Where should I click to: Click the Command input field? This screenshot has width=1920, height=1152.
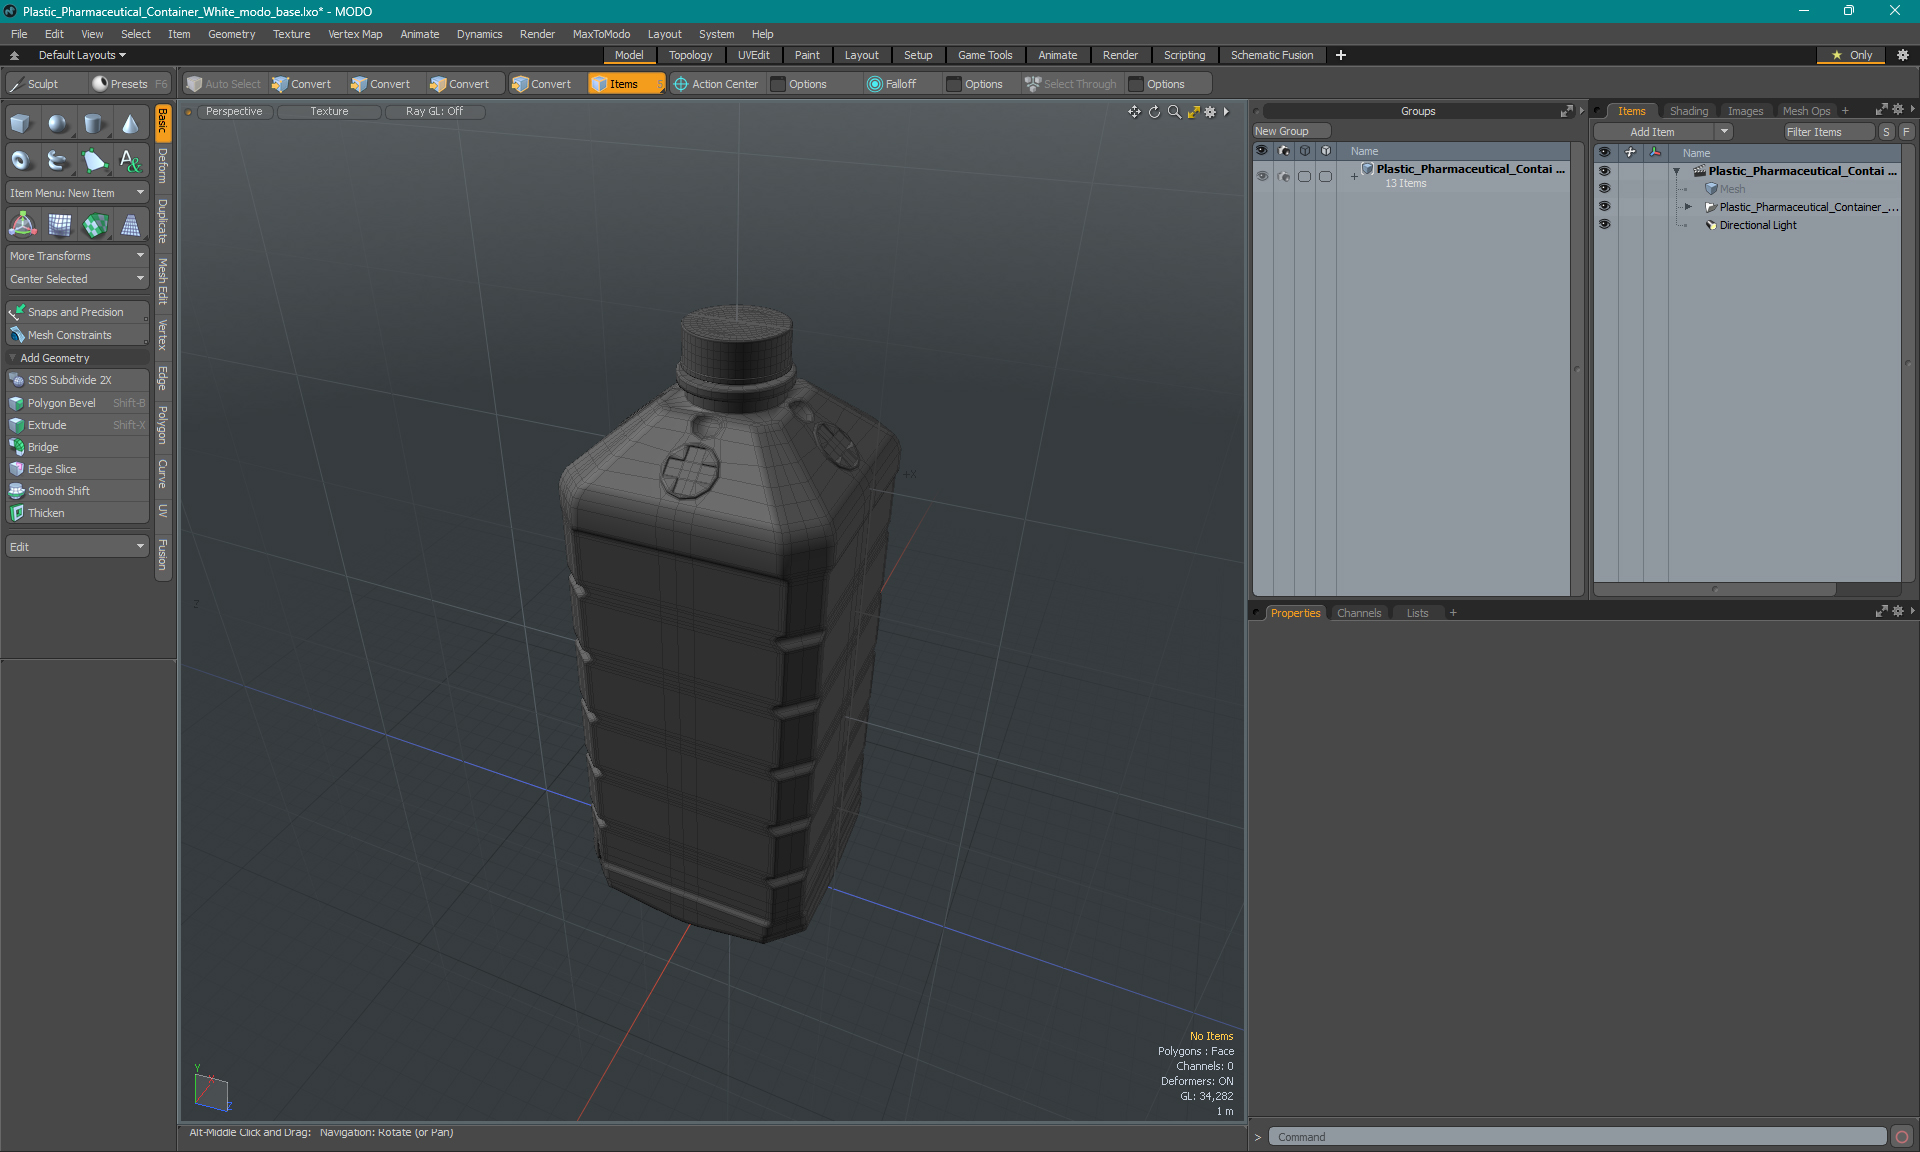click(1577, 1137)
